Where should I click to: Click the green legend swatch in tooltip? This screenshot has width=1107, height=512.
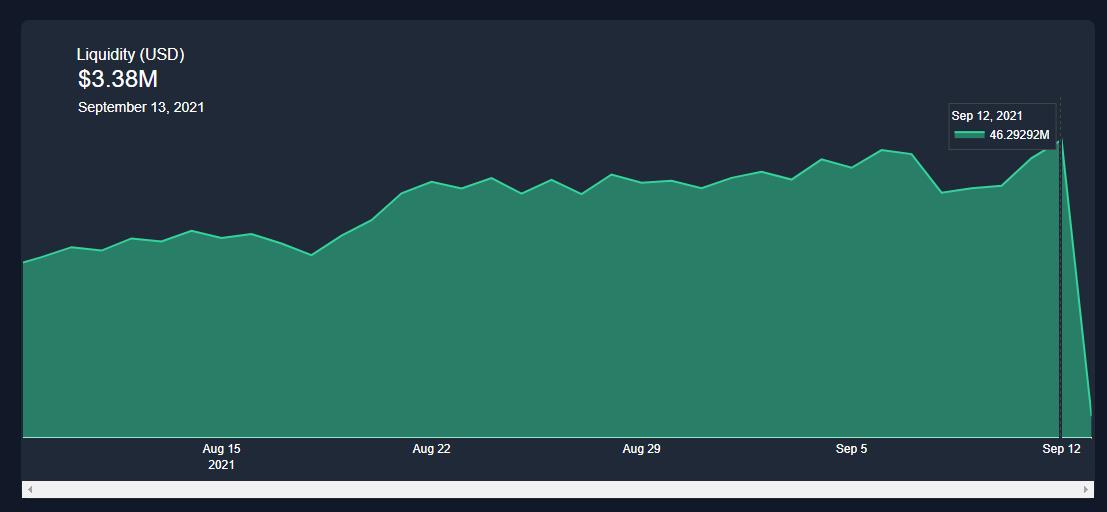tap(968, 134)
